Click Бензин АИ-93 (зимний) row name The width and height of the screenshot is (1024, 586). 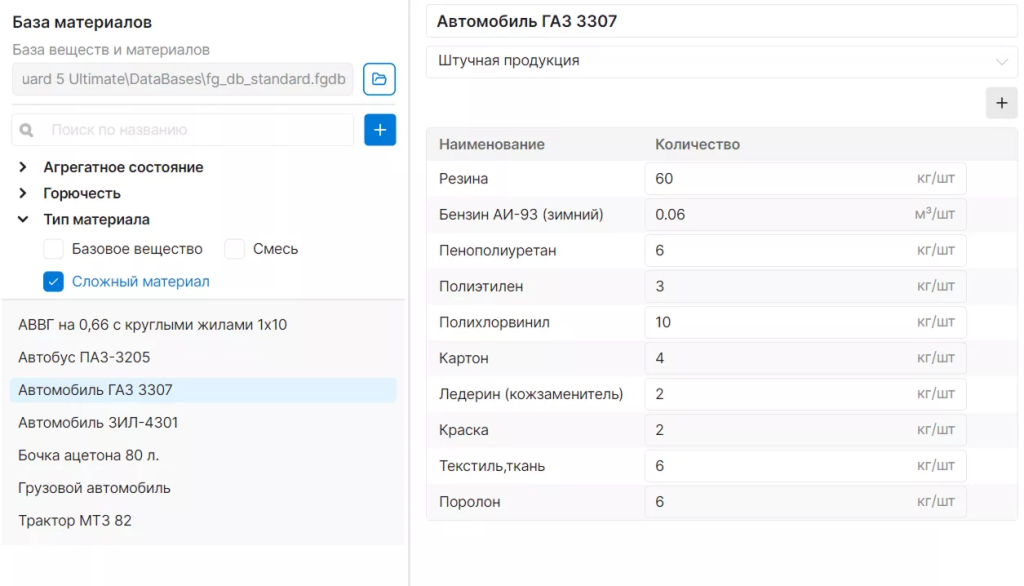pyautogui.click(x=521, y=215)
